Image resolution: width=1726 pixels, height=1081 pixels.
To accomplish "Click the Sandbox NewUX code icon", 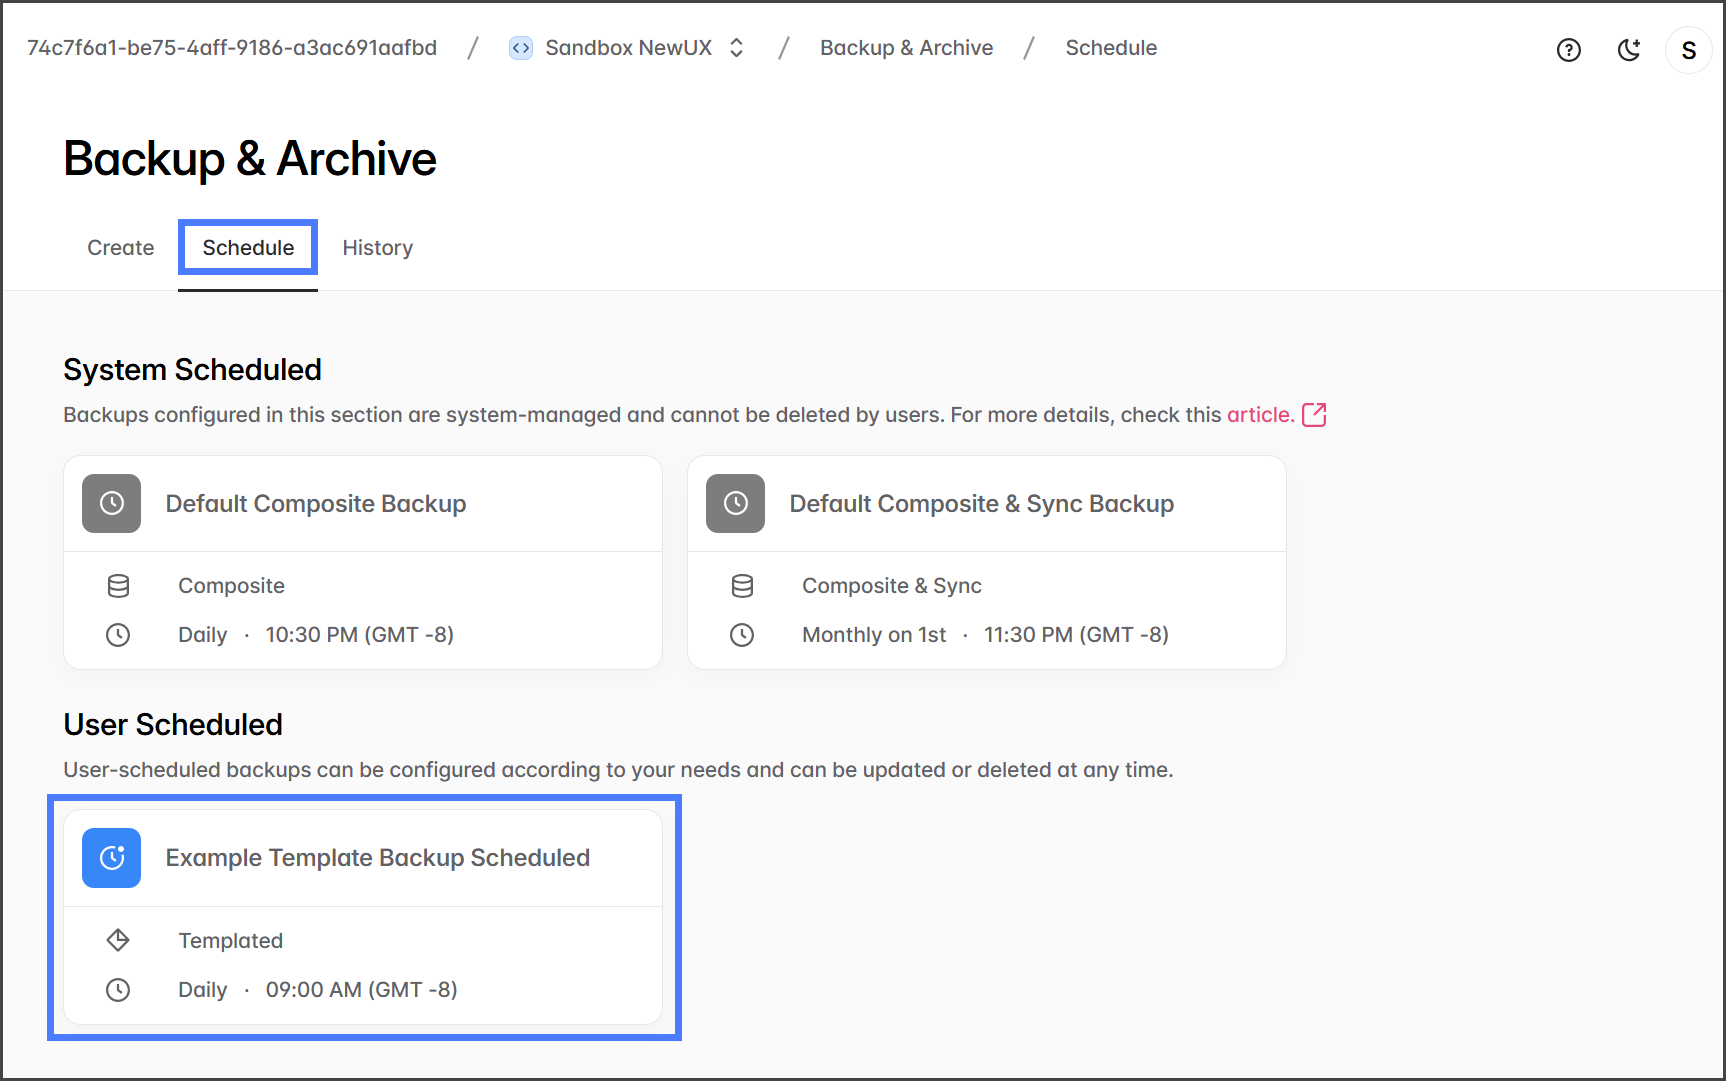I will click(520, 48).
